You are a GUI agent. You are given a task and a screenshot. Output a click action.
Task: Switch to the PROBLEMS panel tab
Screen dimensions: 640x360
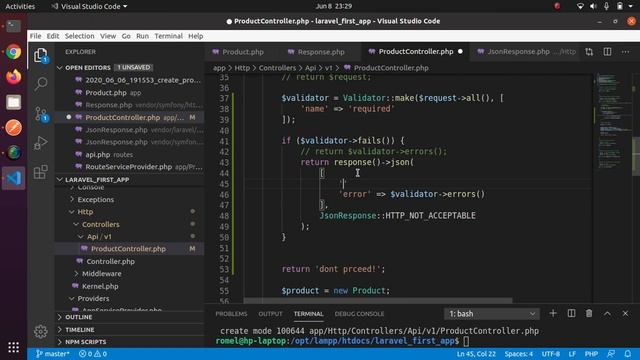pos(231,313)
